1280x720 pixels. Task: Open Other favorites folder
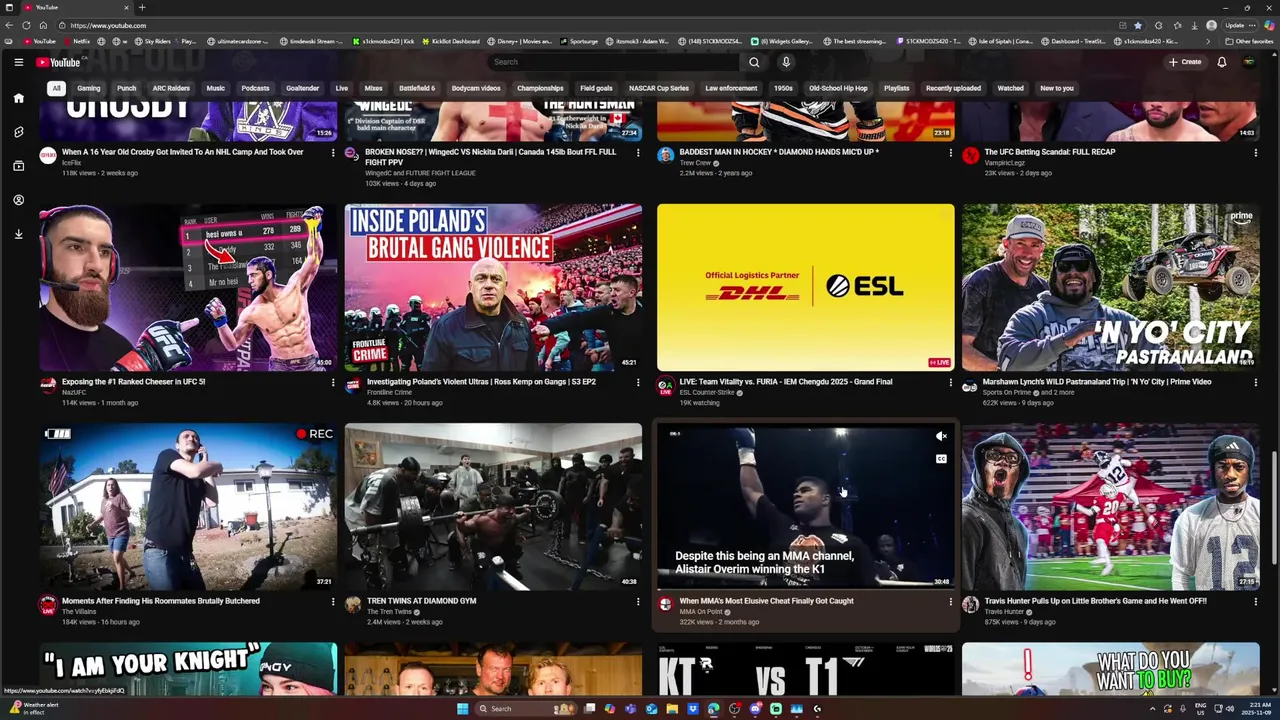pyautogui.click(x=1249, y=41)
